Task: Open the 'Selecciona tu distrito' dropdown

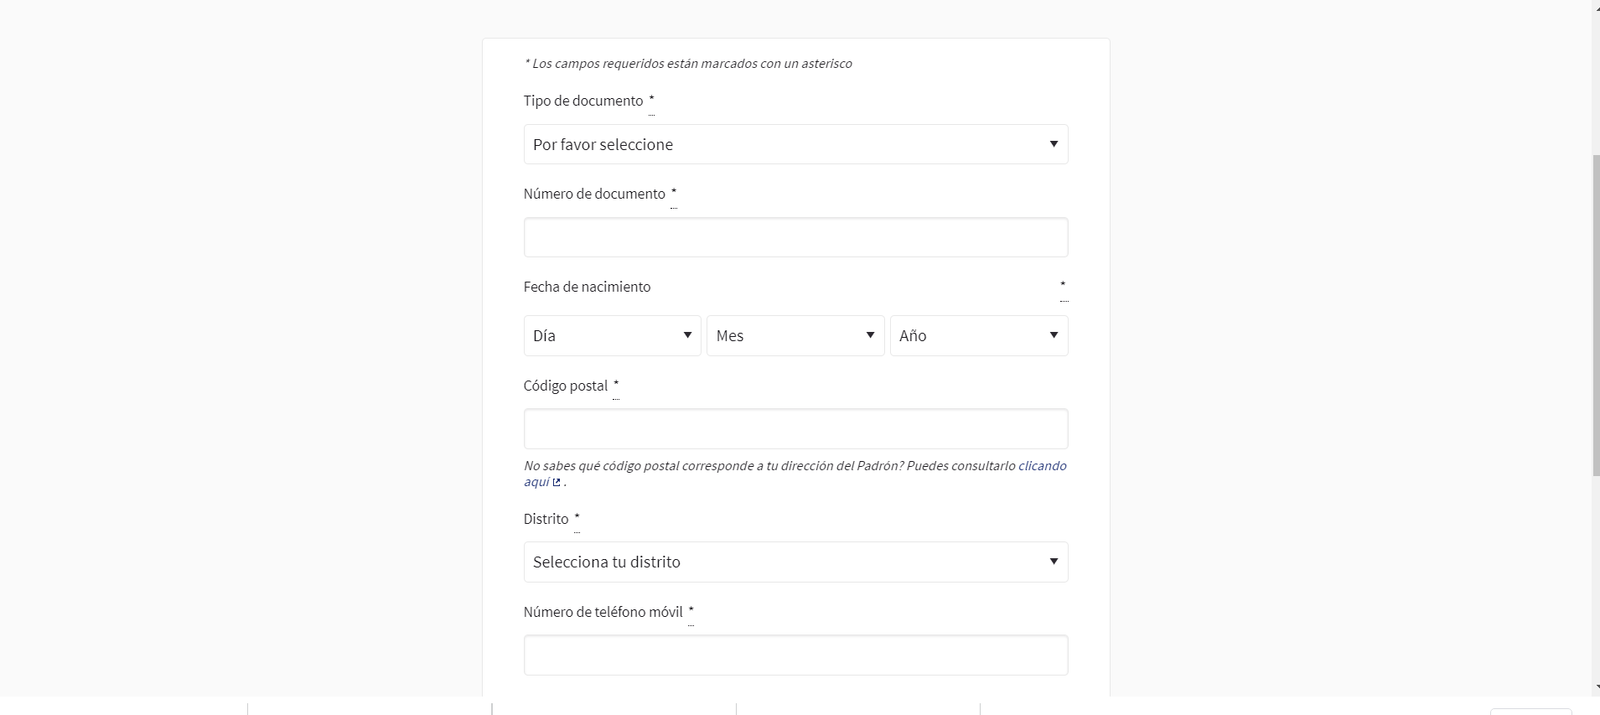Action: 795,562
